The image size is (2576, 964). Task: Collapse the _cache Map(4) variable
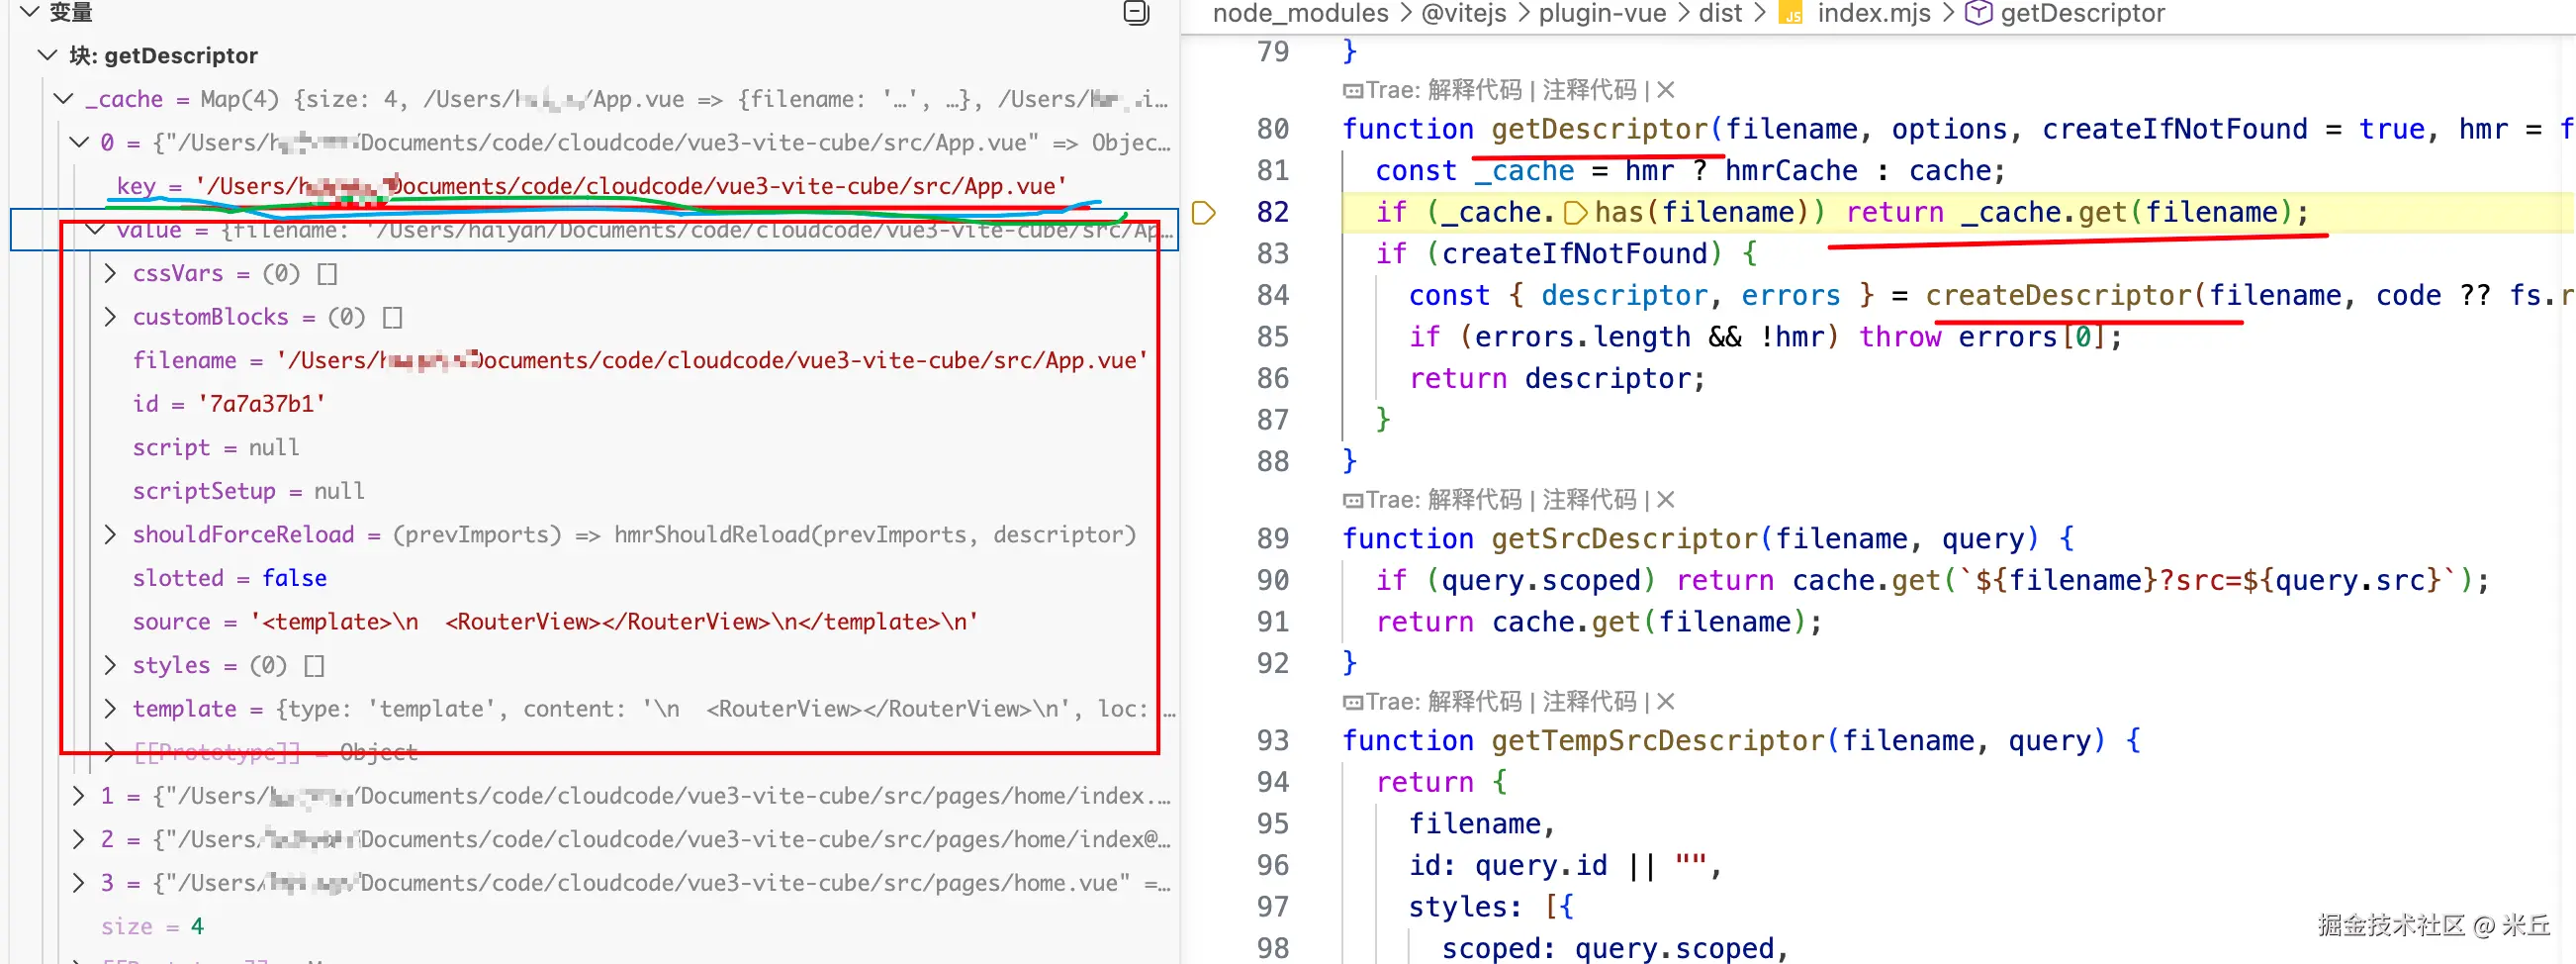63,99
